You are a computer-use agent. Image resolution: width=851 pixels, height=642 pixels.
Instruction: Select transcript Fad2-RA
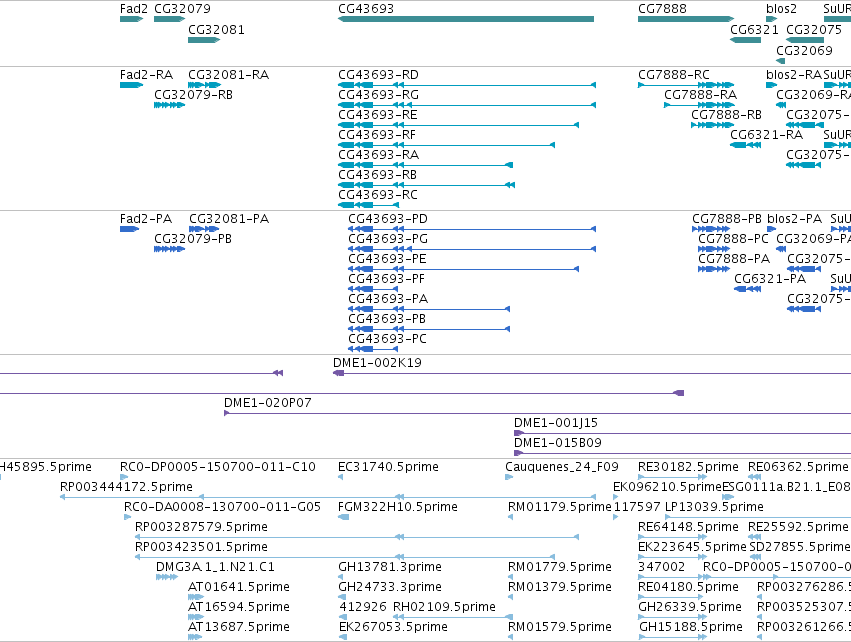coord(131,85)
